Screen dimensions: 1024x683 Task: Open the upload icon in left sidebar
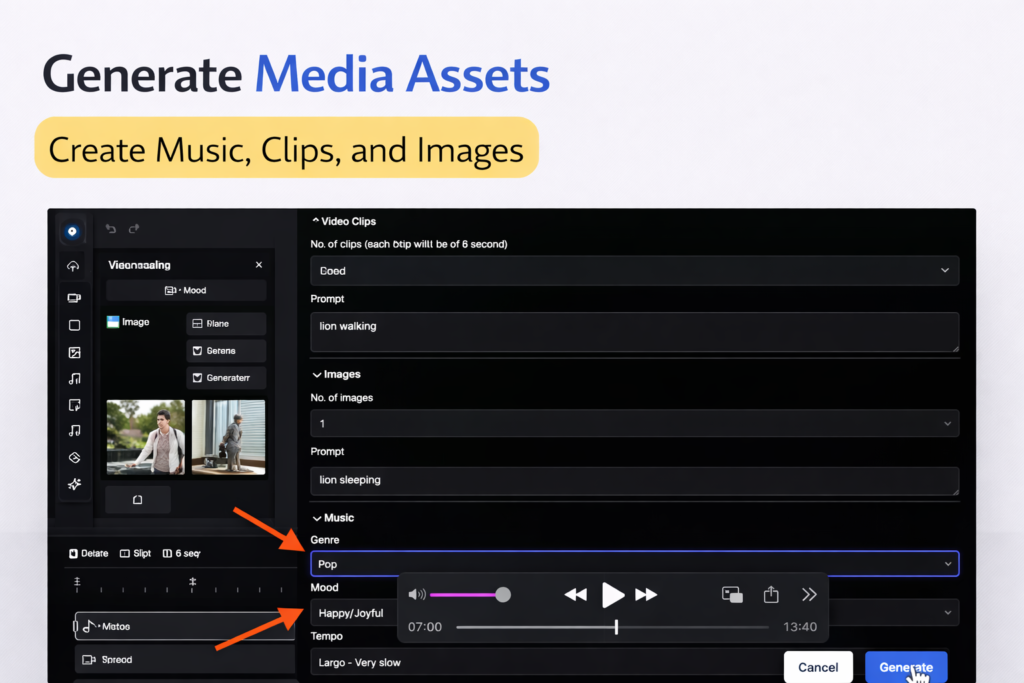click(x=73, y=267)
